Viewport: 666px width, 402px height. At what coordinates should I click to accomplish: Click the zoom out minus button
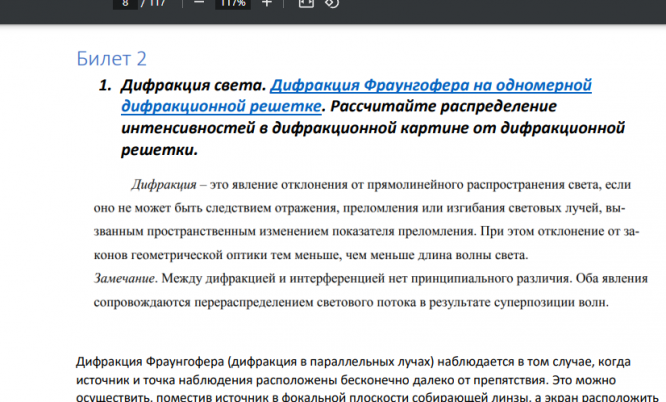pos(199,3)
